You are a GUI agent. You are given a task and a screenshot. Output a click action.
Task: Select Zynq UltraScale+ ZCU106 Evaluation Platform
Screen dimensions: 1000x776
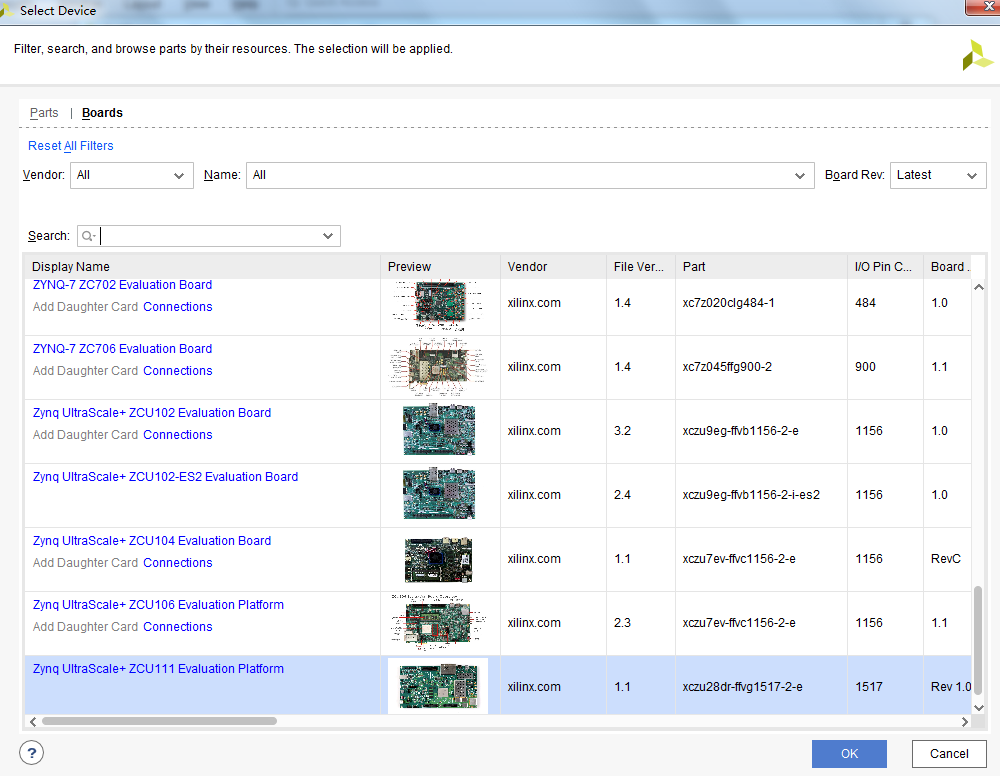pos(158,604)
